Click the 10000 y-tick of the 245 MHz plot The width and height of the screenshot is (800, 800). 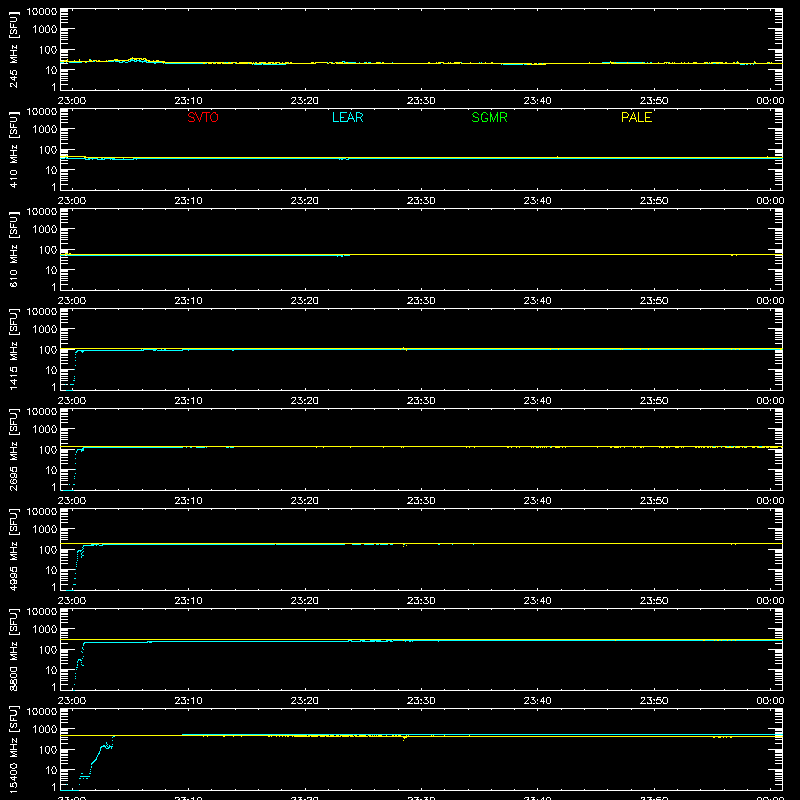tap(42, 12)
